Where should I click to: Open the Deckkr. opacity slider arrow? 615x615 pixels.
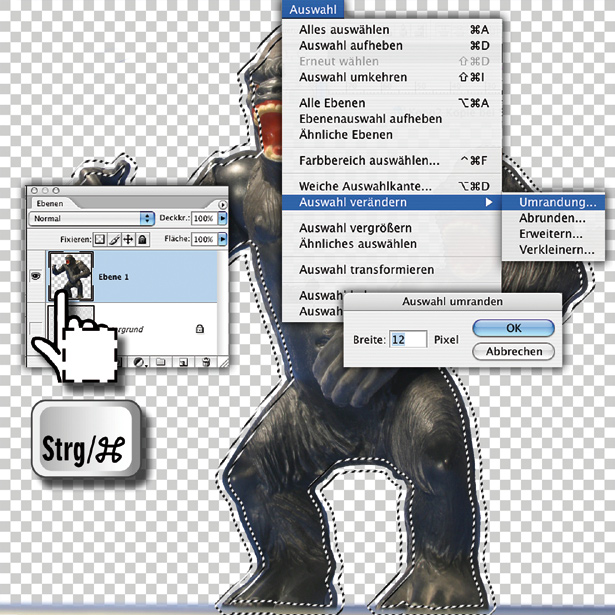(x=222, y=218)
